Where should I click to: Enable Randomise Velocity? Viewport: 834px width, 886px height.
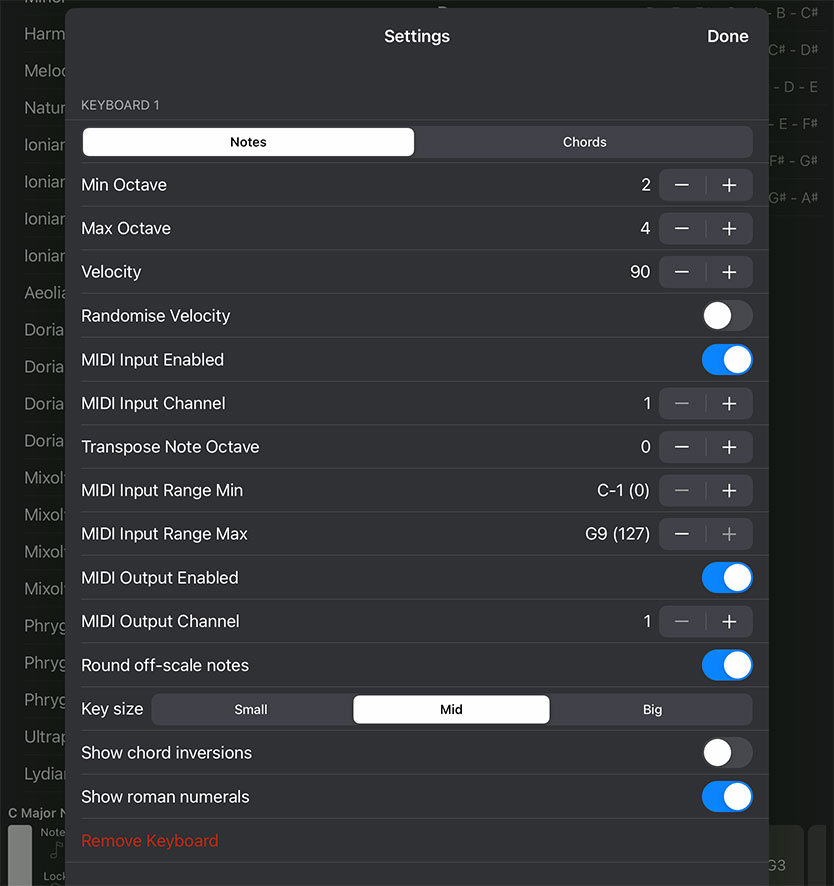727,315
